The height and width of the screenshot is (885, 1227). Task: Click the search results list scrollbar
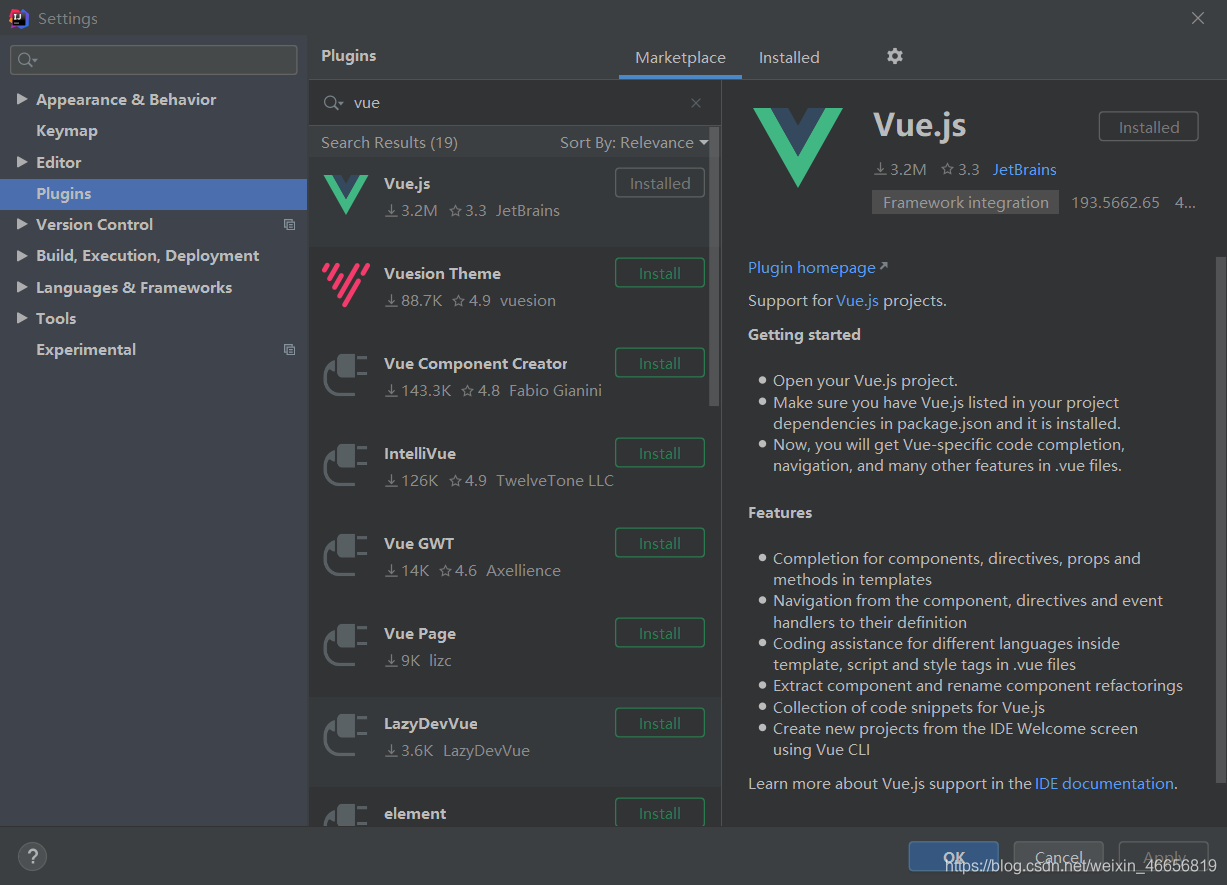(714, 267)
